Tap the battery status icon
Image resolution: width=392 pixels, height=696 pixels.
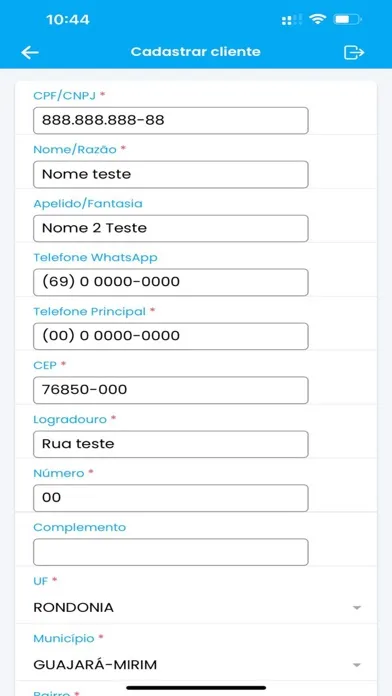click(x=348, y=20)
